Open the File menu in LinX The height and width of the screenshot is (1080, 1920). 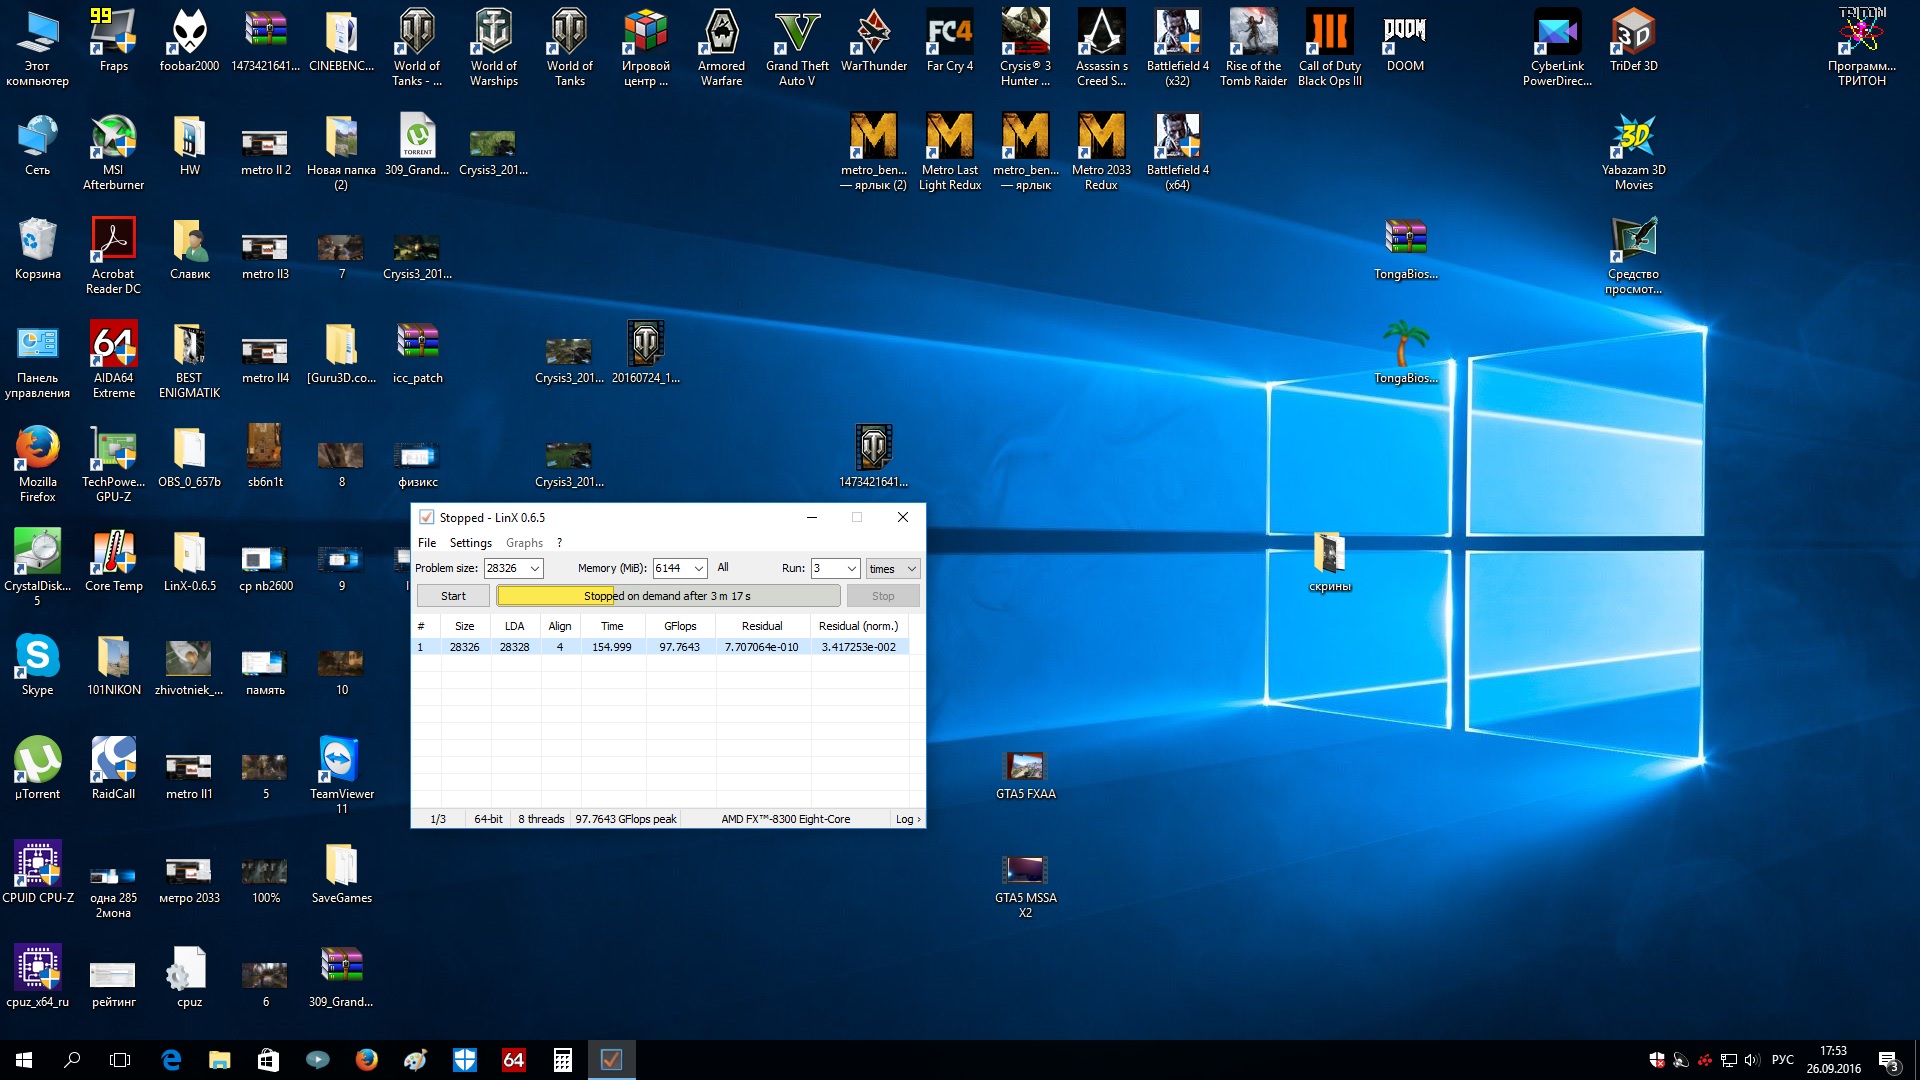pyautogui.click(x=427, y=543)
